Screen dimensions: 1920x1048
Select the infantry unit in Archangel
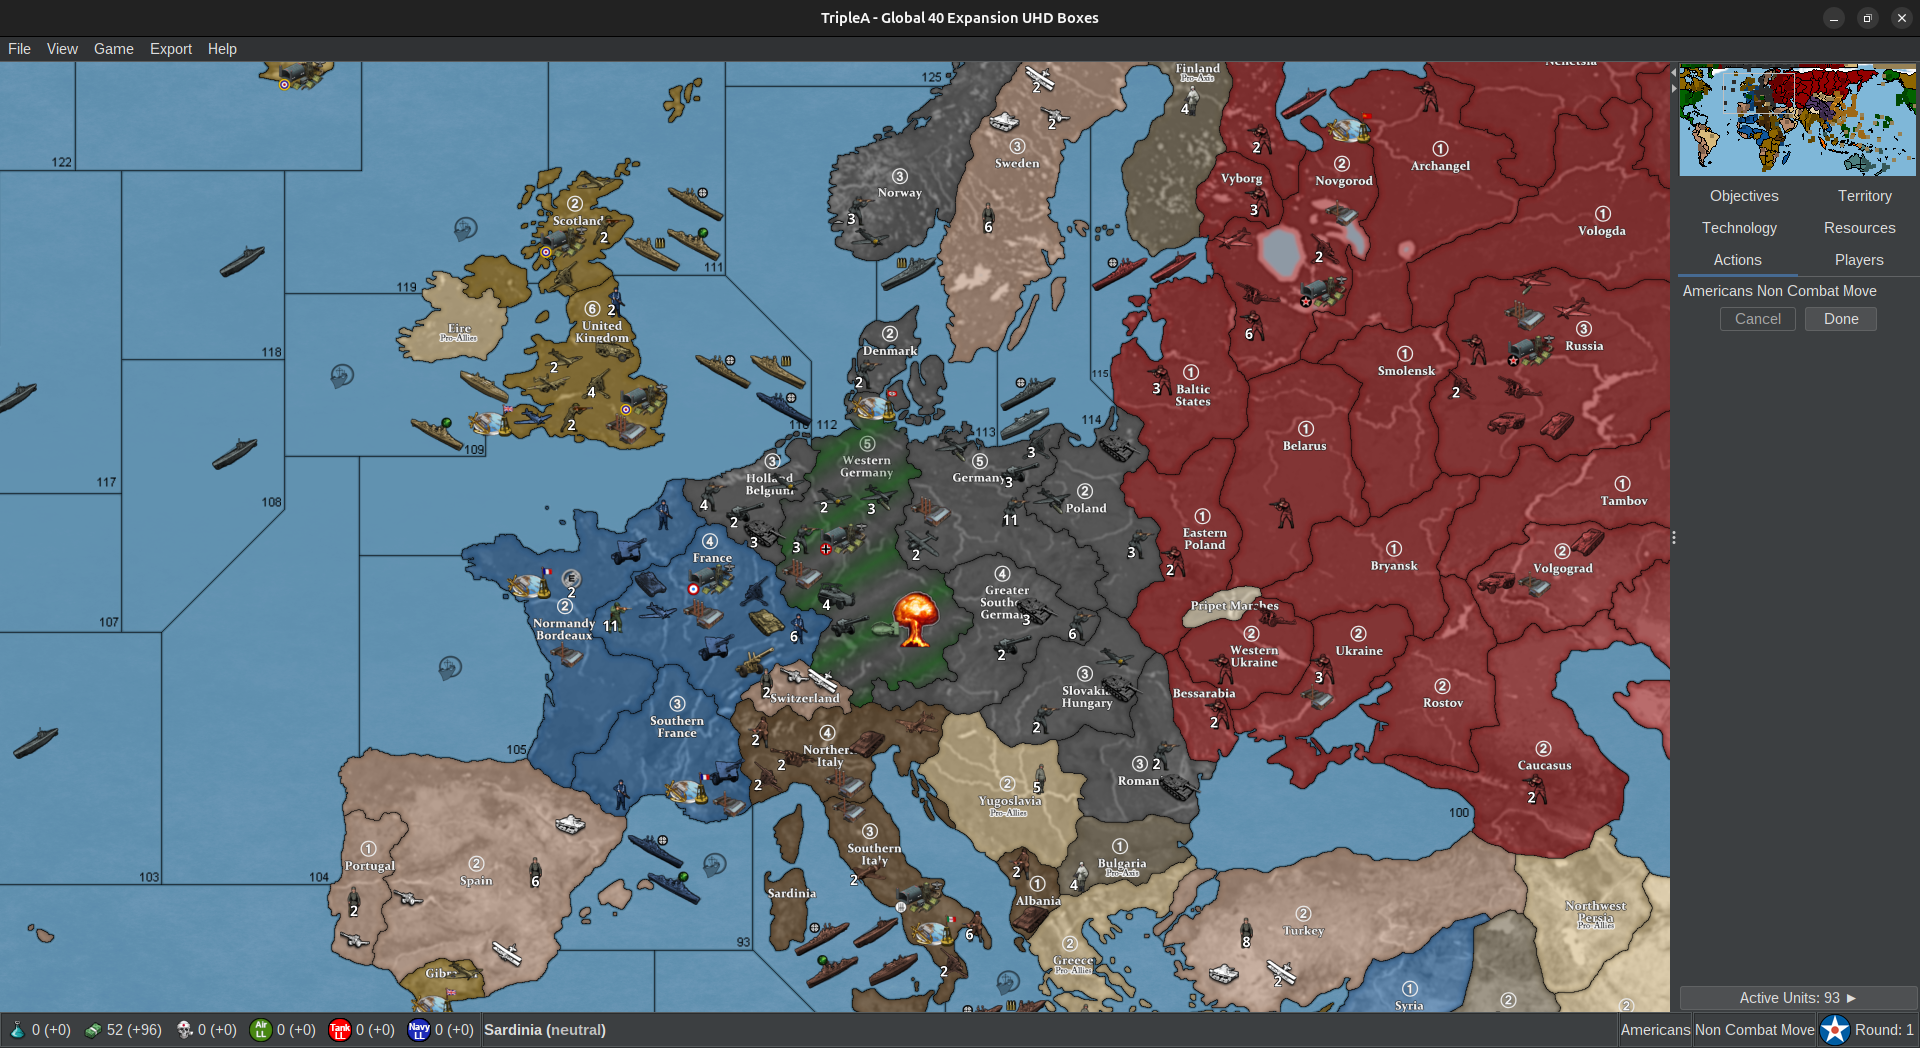(x=1428, y=96)
